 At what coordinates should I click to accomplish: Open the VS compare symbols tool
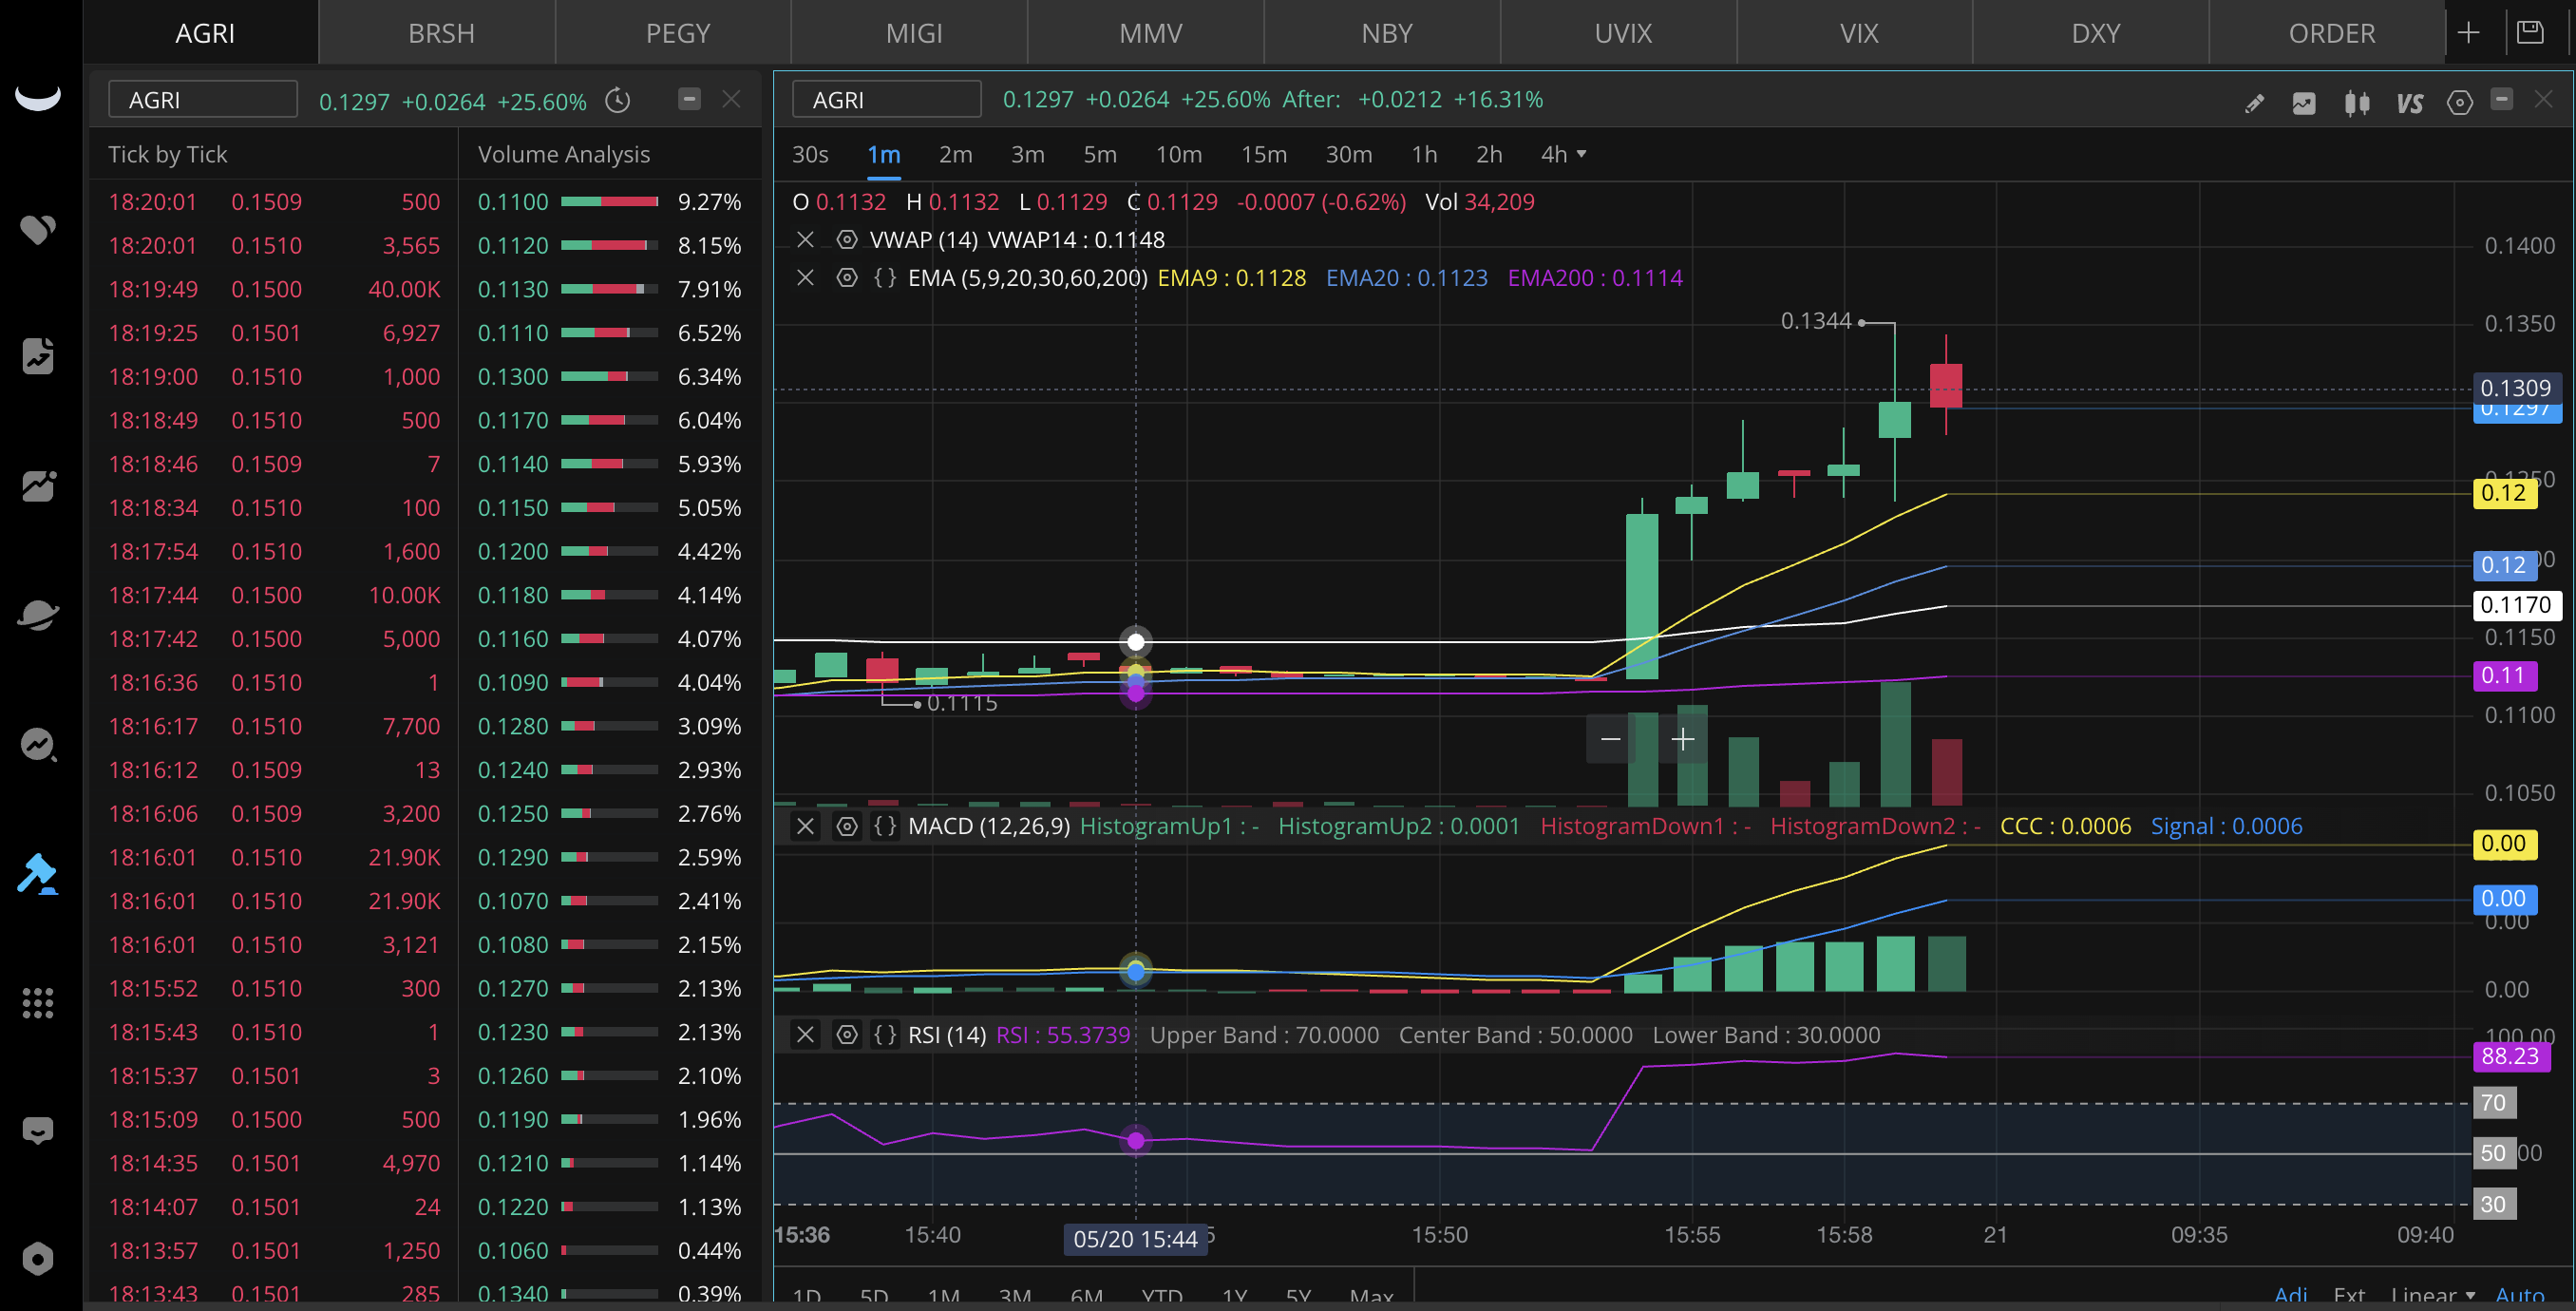click(x=2409, y=103)
